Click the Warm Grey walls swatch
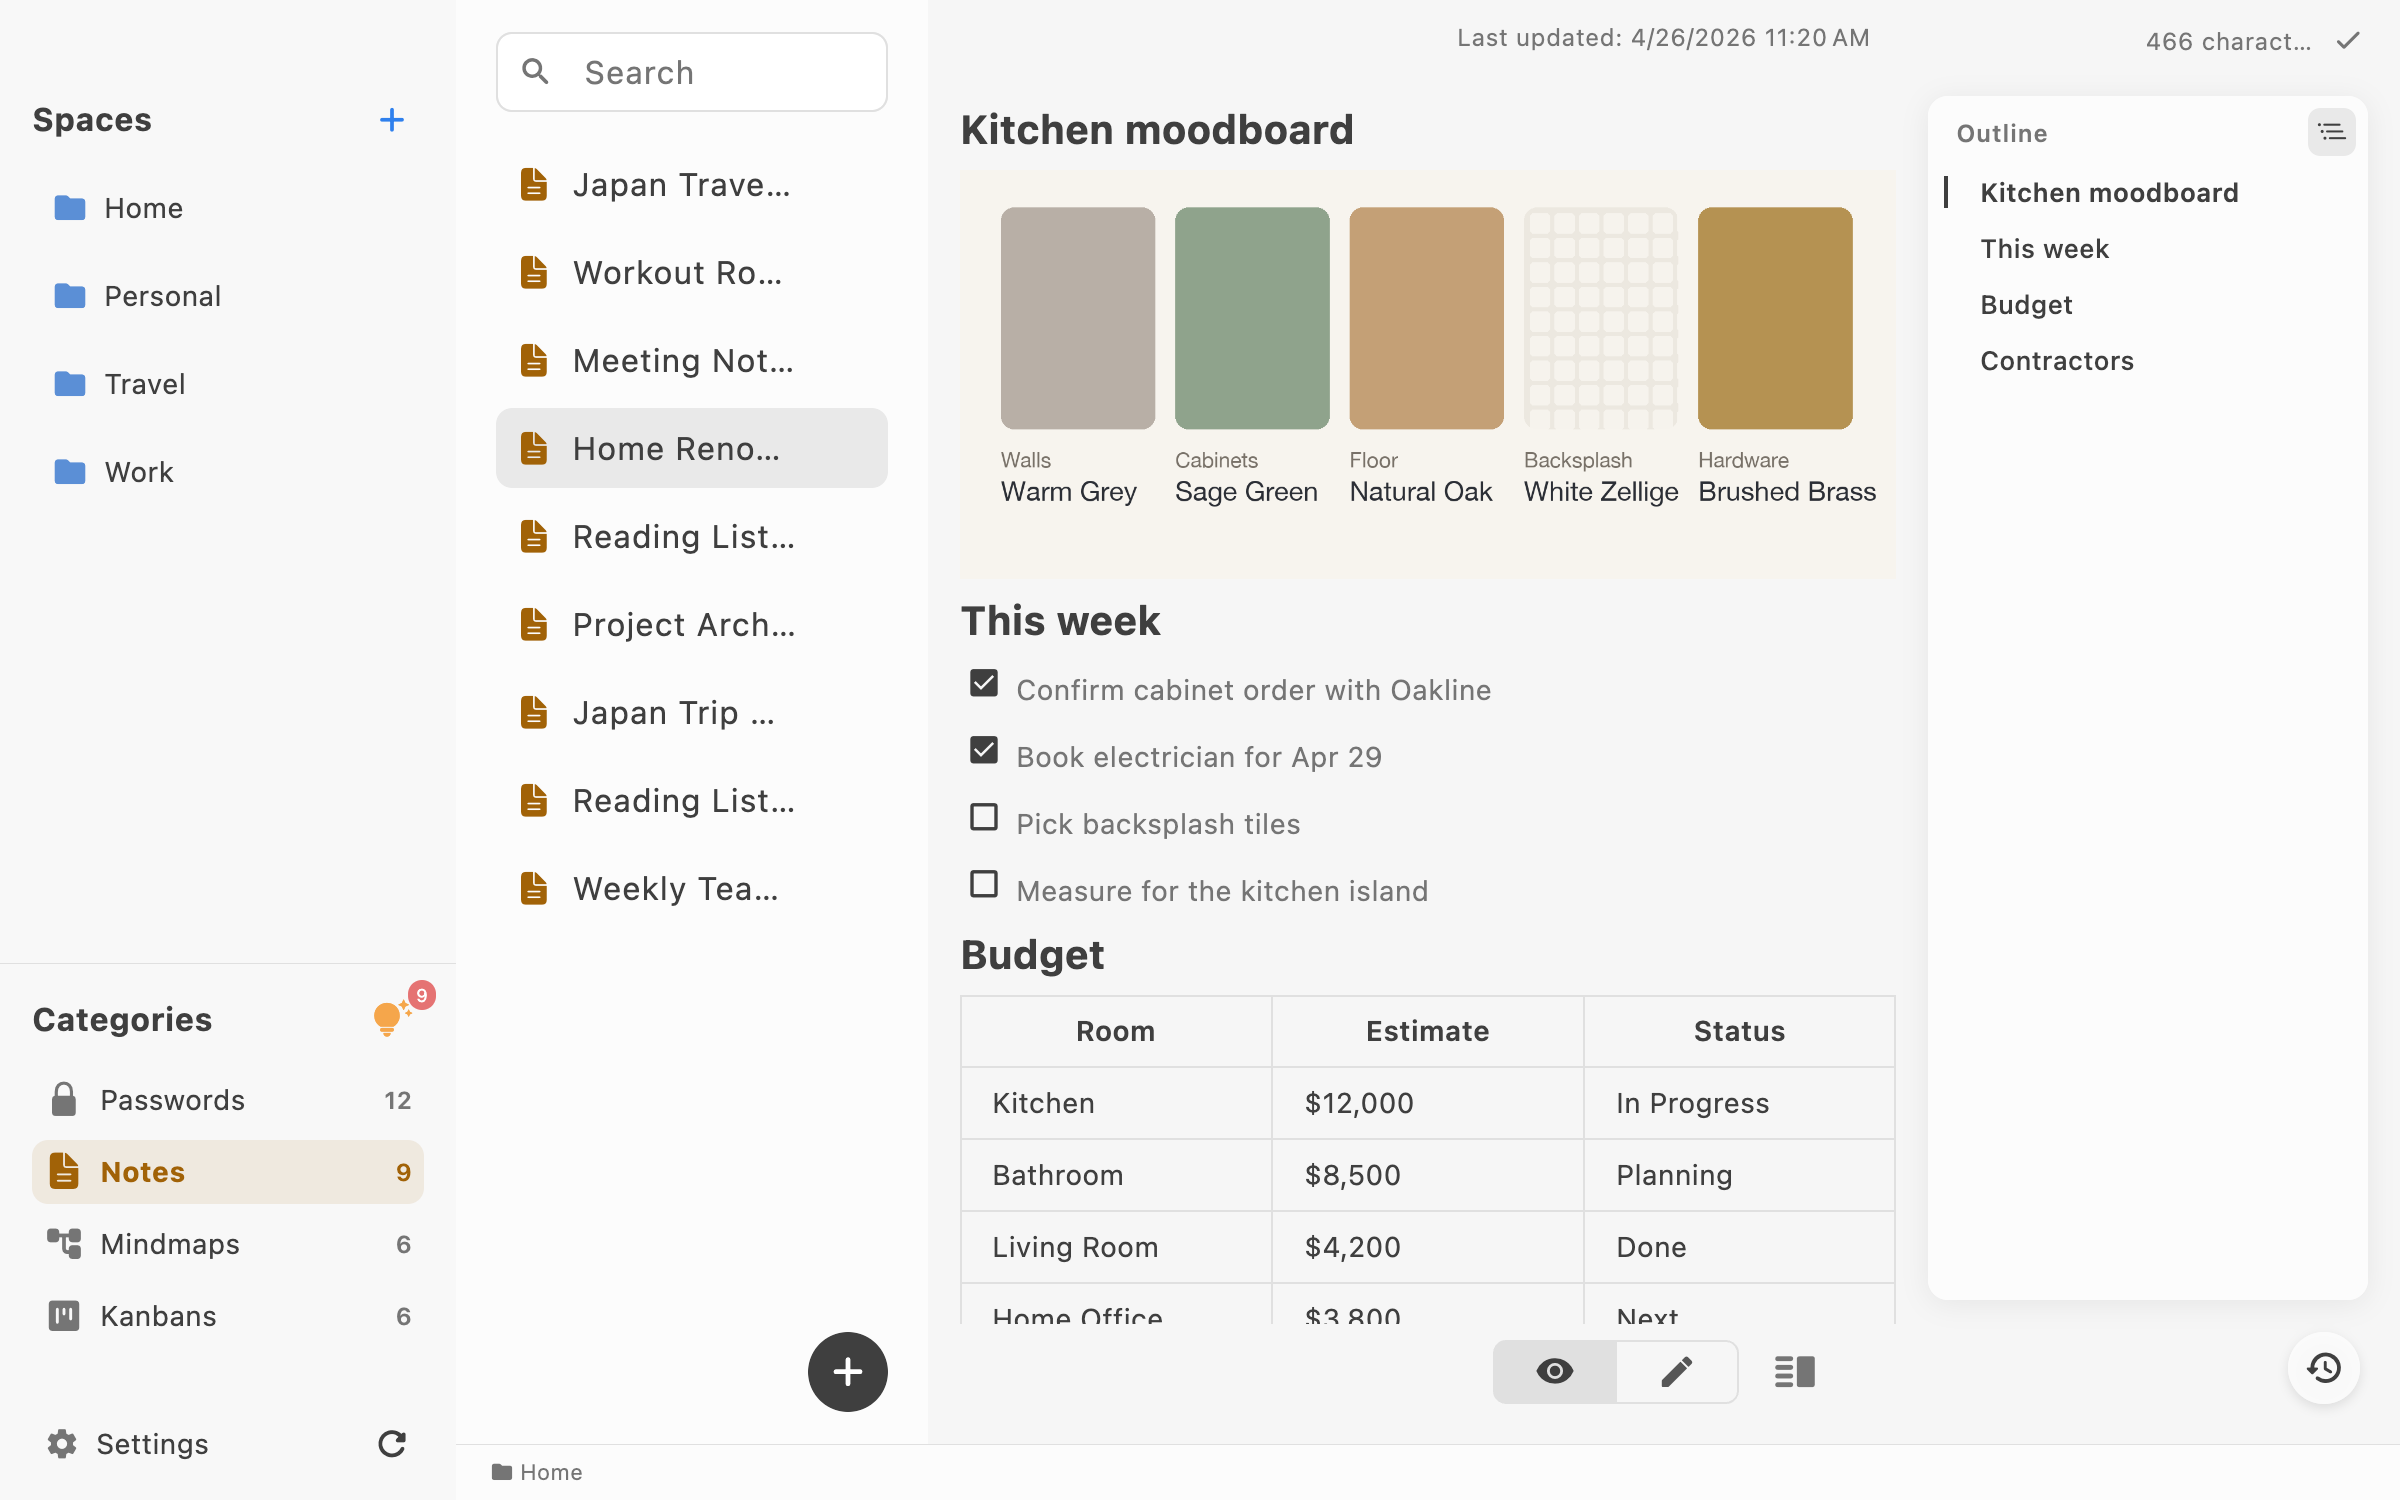The height and width of the screenshot is (1500, 2400). click(x=1077, y=318)
